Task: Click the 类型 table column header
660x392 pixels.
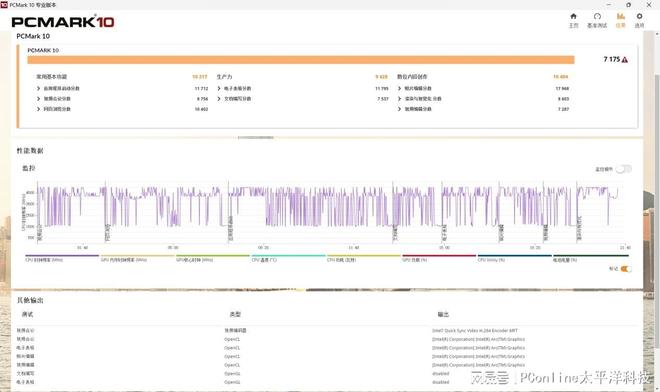Action: coord(235,314)
